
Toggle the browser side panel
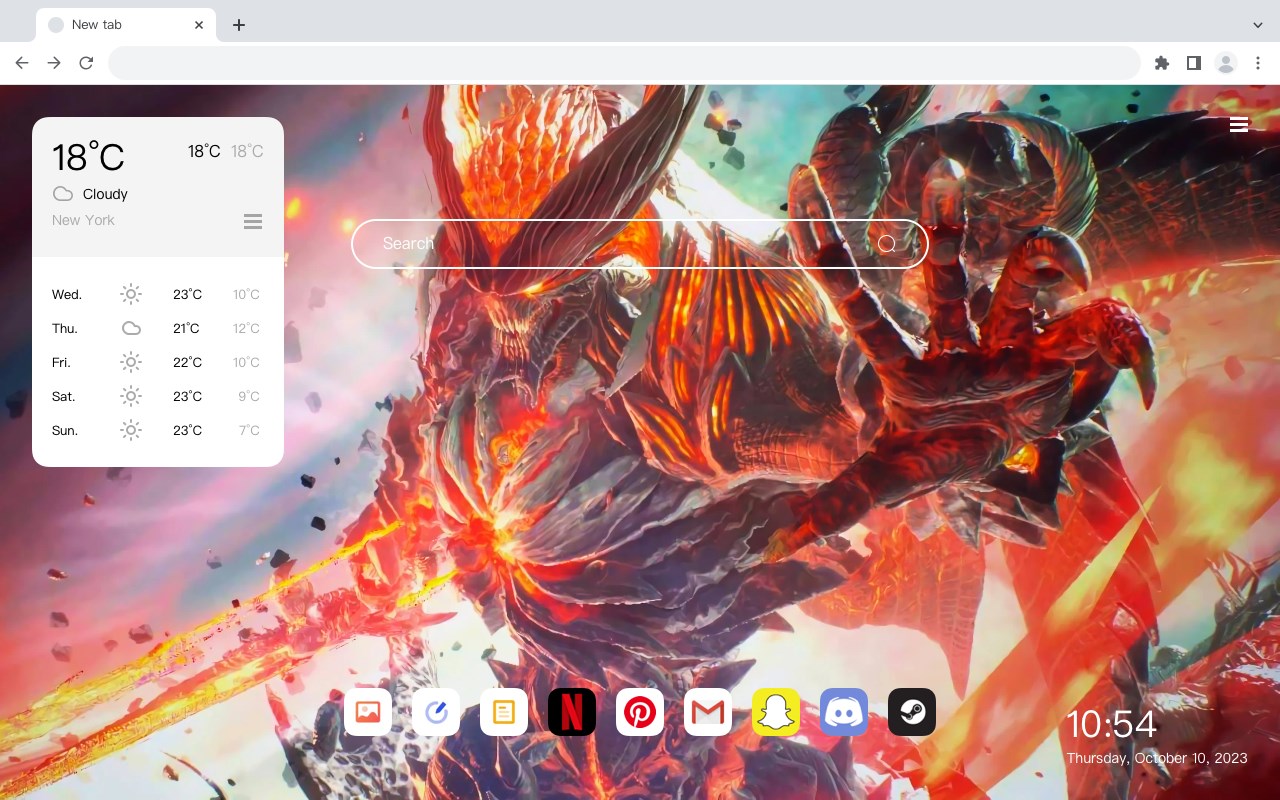[x=1193, y=63]
